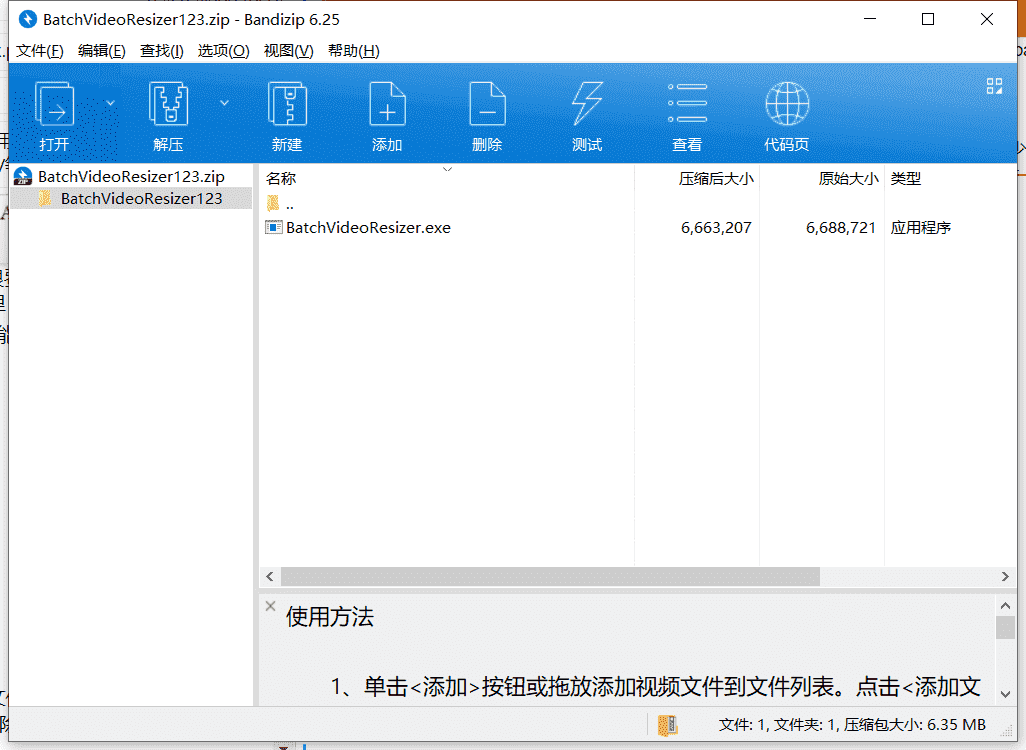This screenshot has width=1026, height=750.
Task: Maximize the Bandizip window
Action: coord(928,19)
